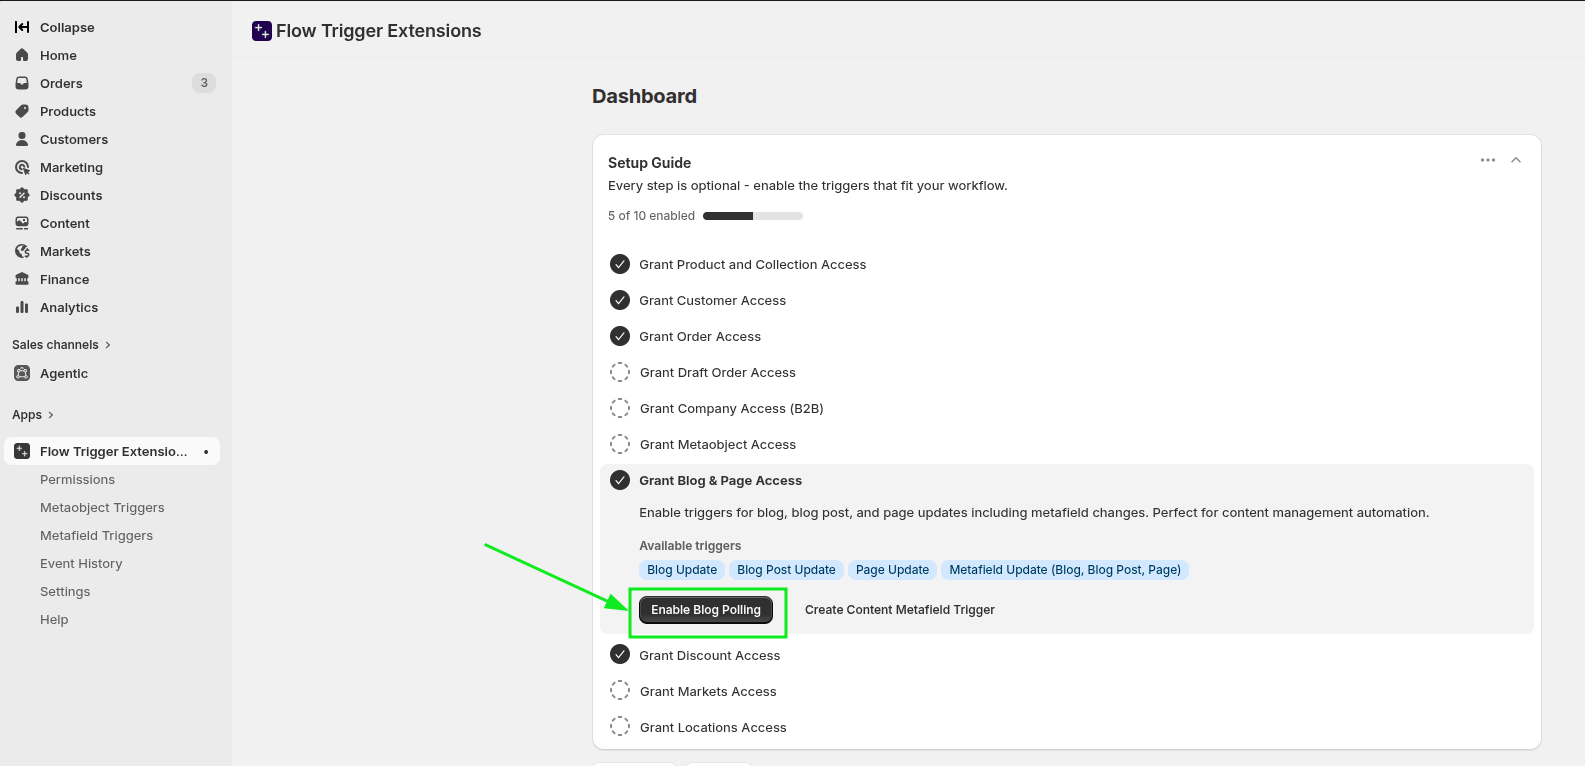Click the Content image icon
The image size is (1585, 766).
click(x=22, y=223)
